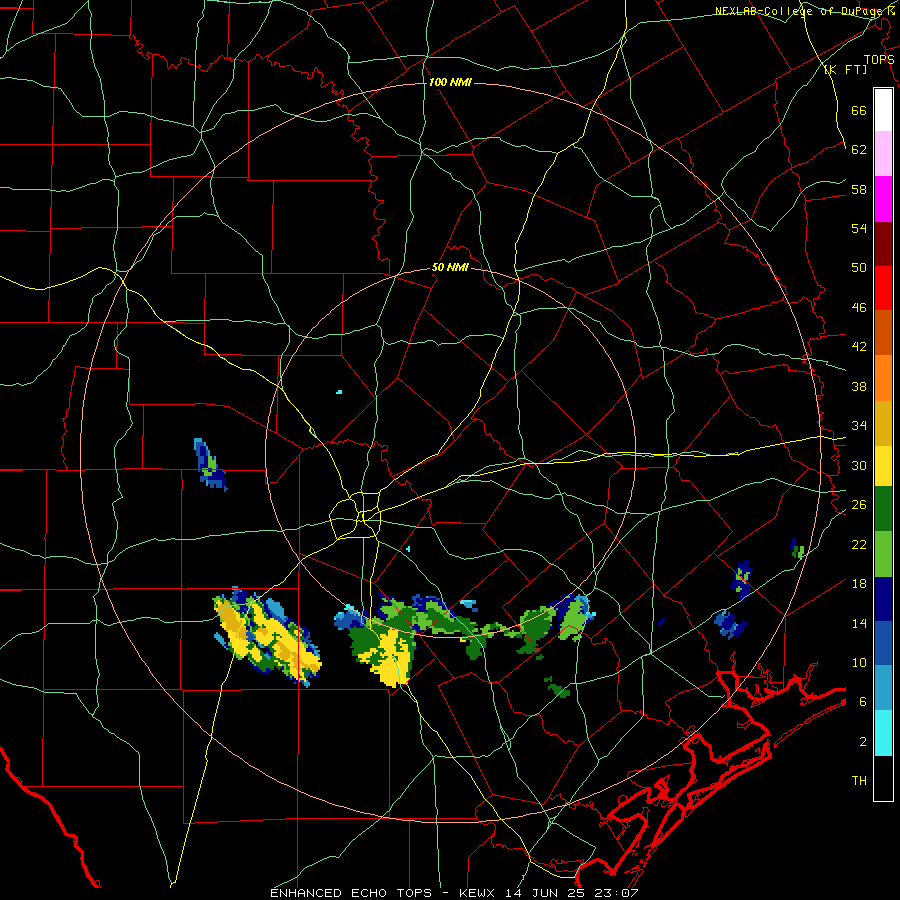Select the legend value 58

[859, 189]
